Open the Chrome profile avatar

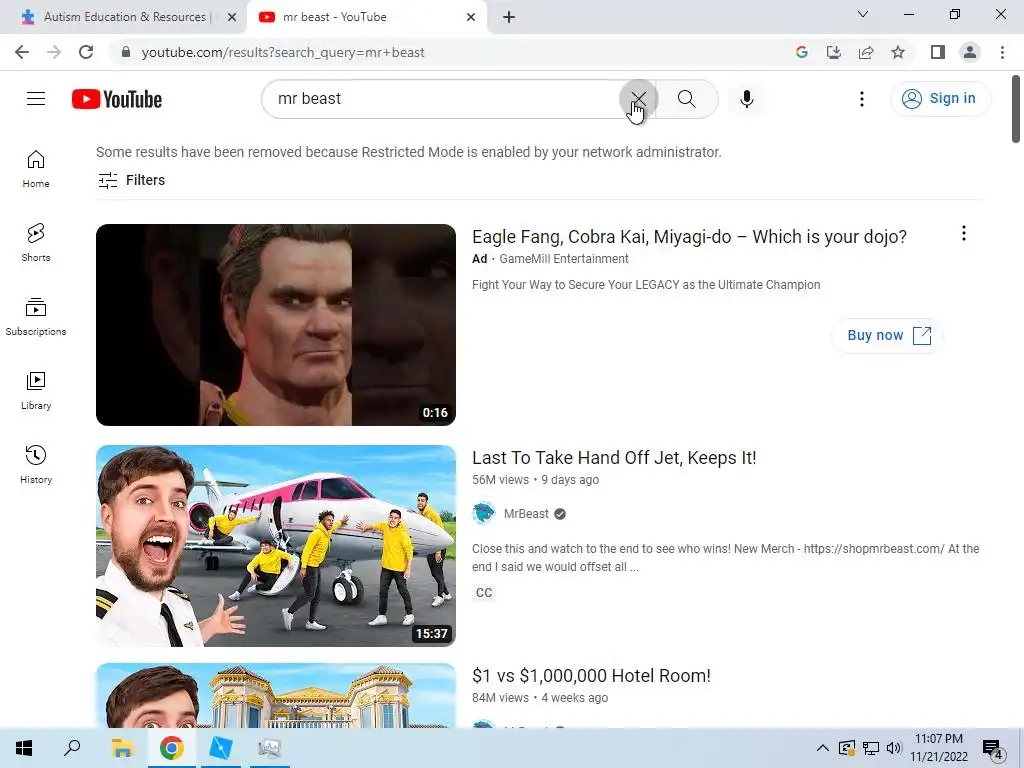[x=970, y=52]
